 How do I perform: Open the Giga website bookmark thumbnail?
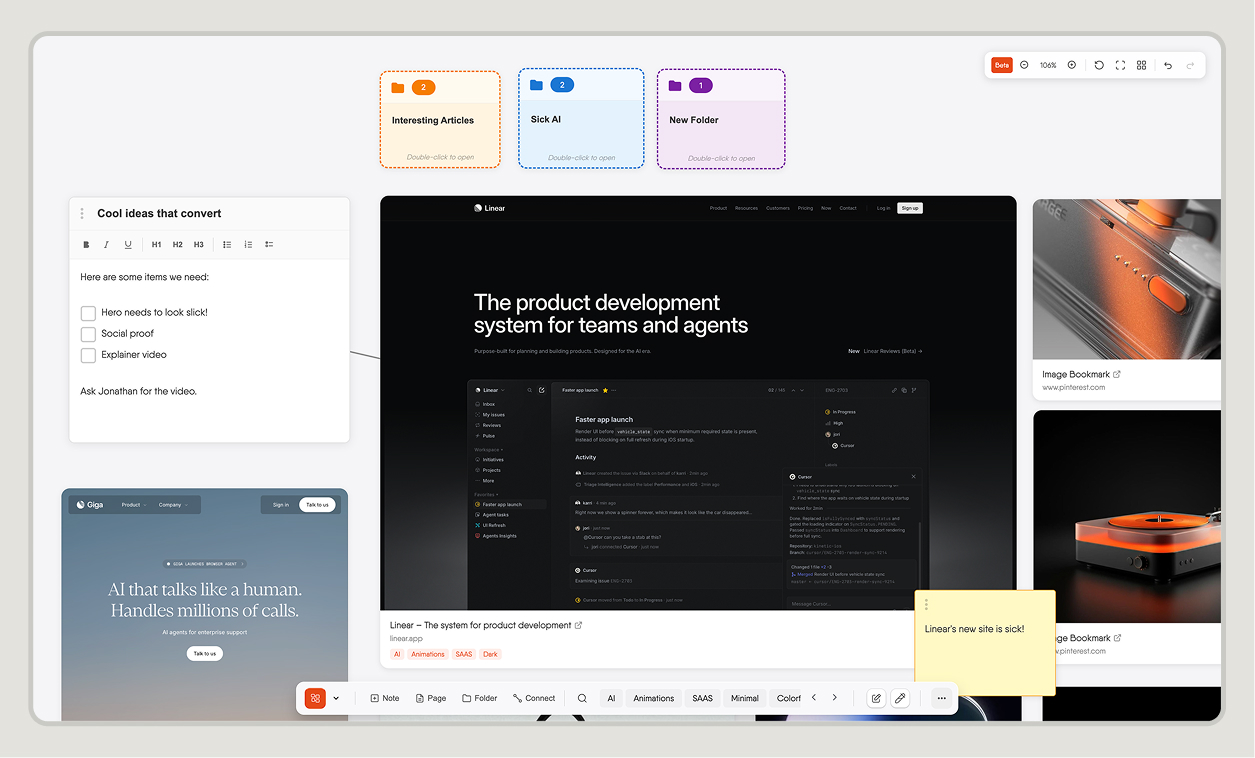[x=205, y=604]
